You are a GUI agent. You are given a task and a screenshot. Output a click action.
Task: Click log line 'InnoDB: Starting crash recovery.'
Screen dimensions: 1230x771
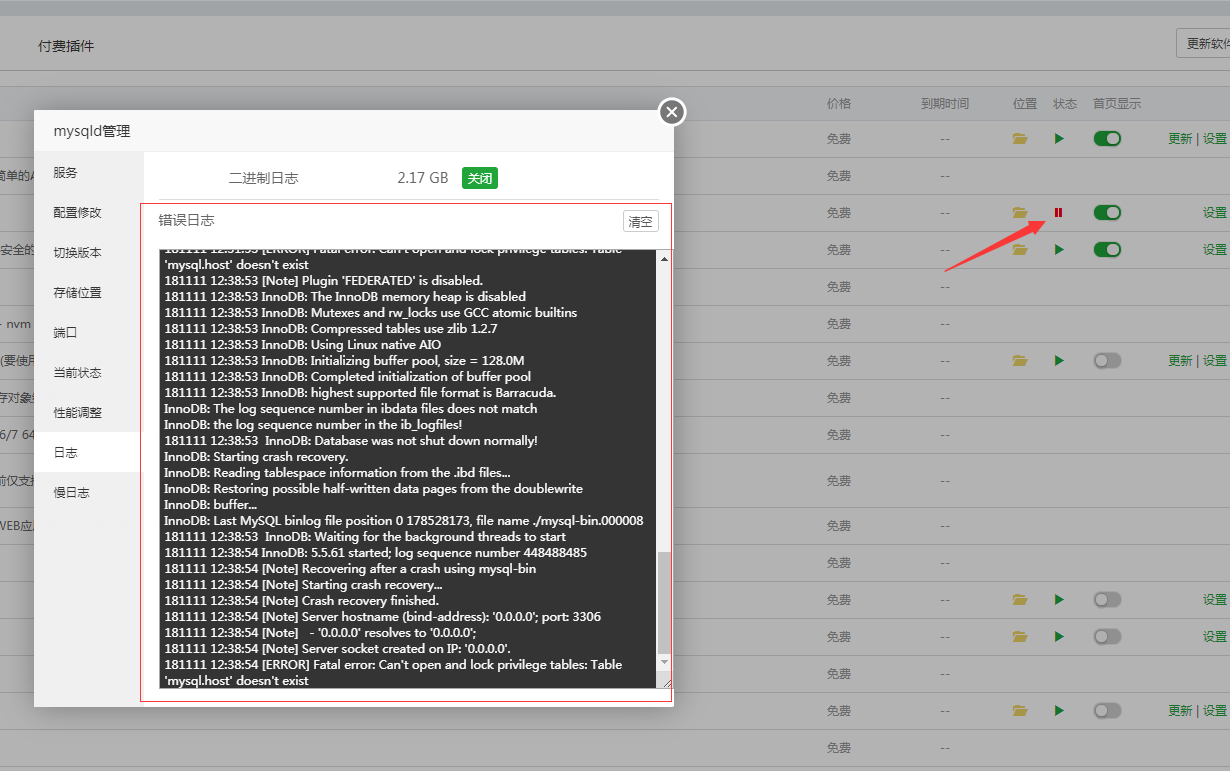(x=256, y=457)
